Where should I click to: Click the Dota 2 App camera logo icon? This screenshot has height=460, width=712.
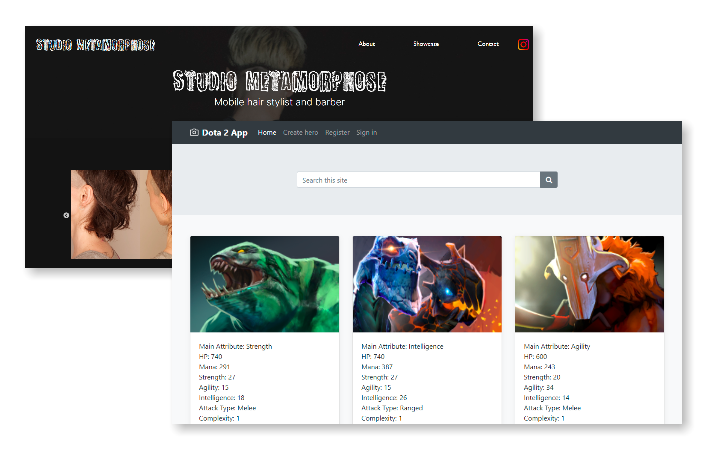point(194,132)
